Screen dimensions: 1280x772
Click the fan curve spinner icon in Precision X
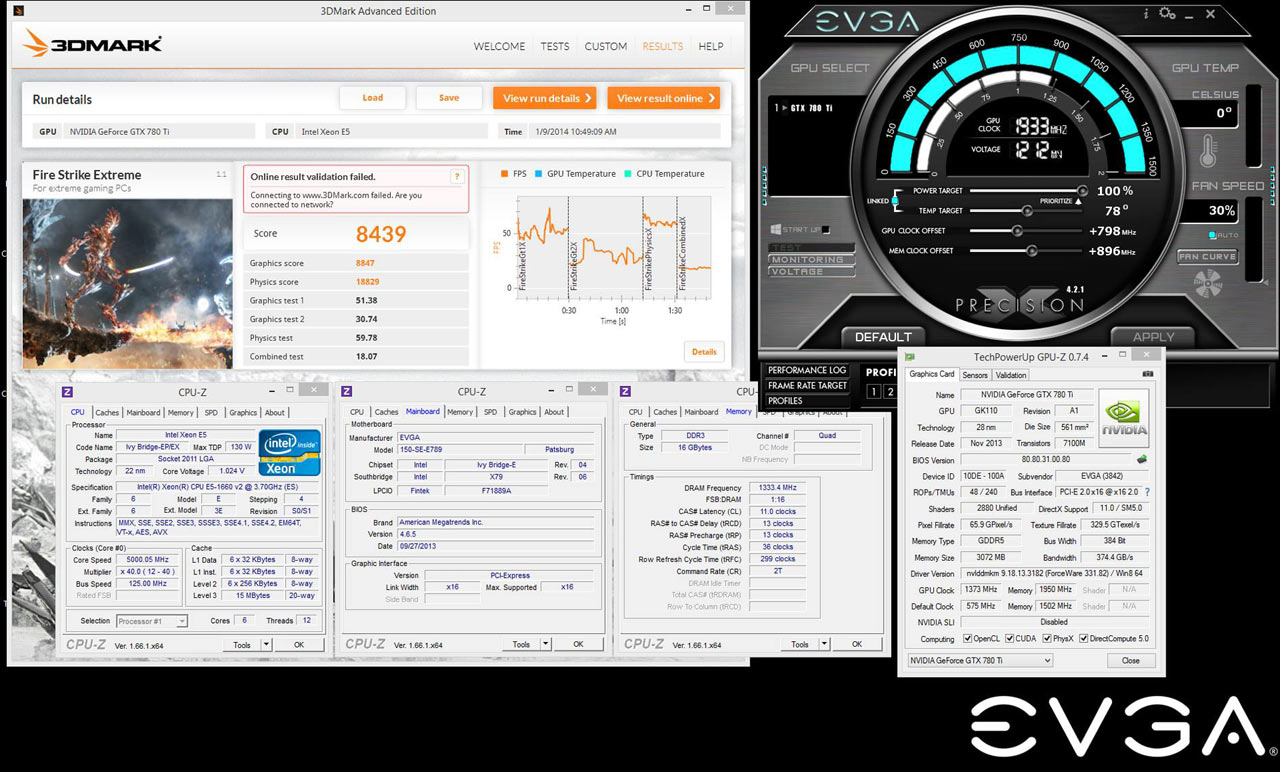click(1208, 284)
